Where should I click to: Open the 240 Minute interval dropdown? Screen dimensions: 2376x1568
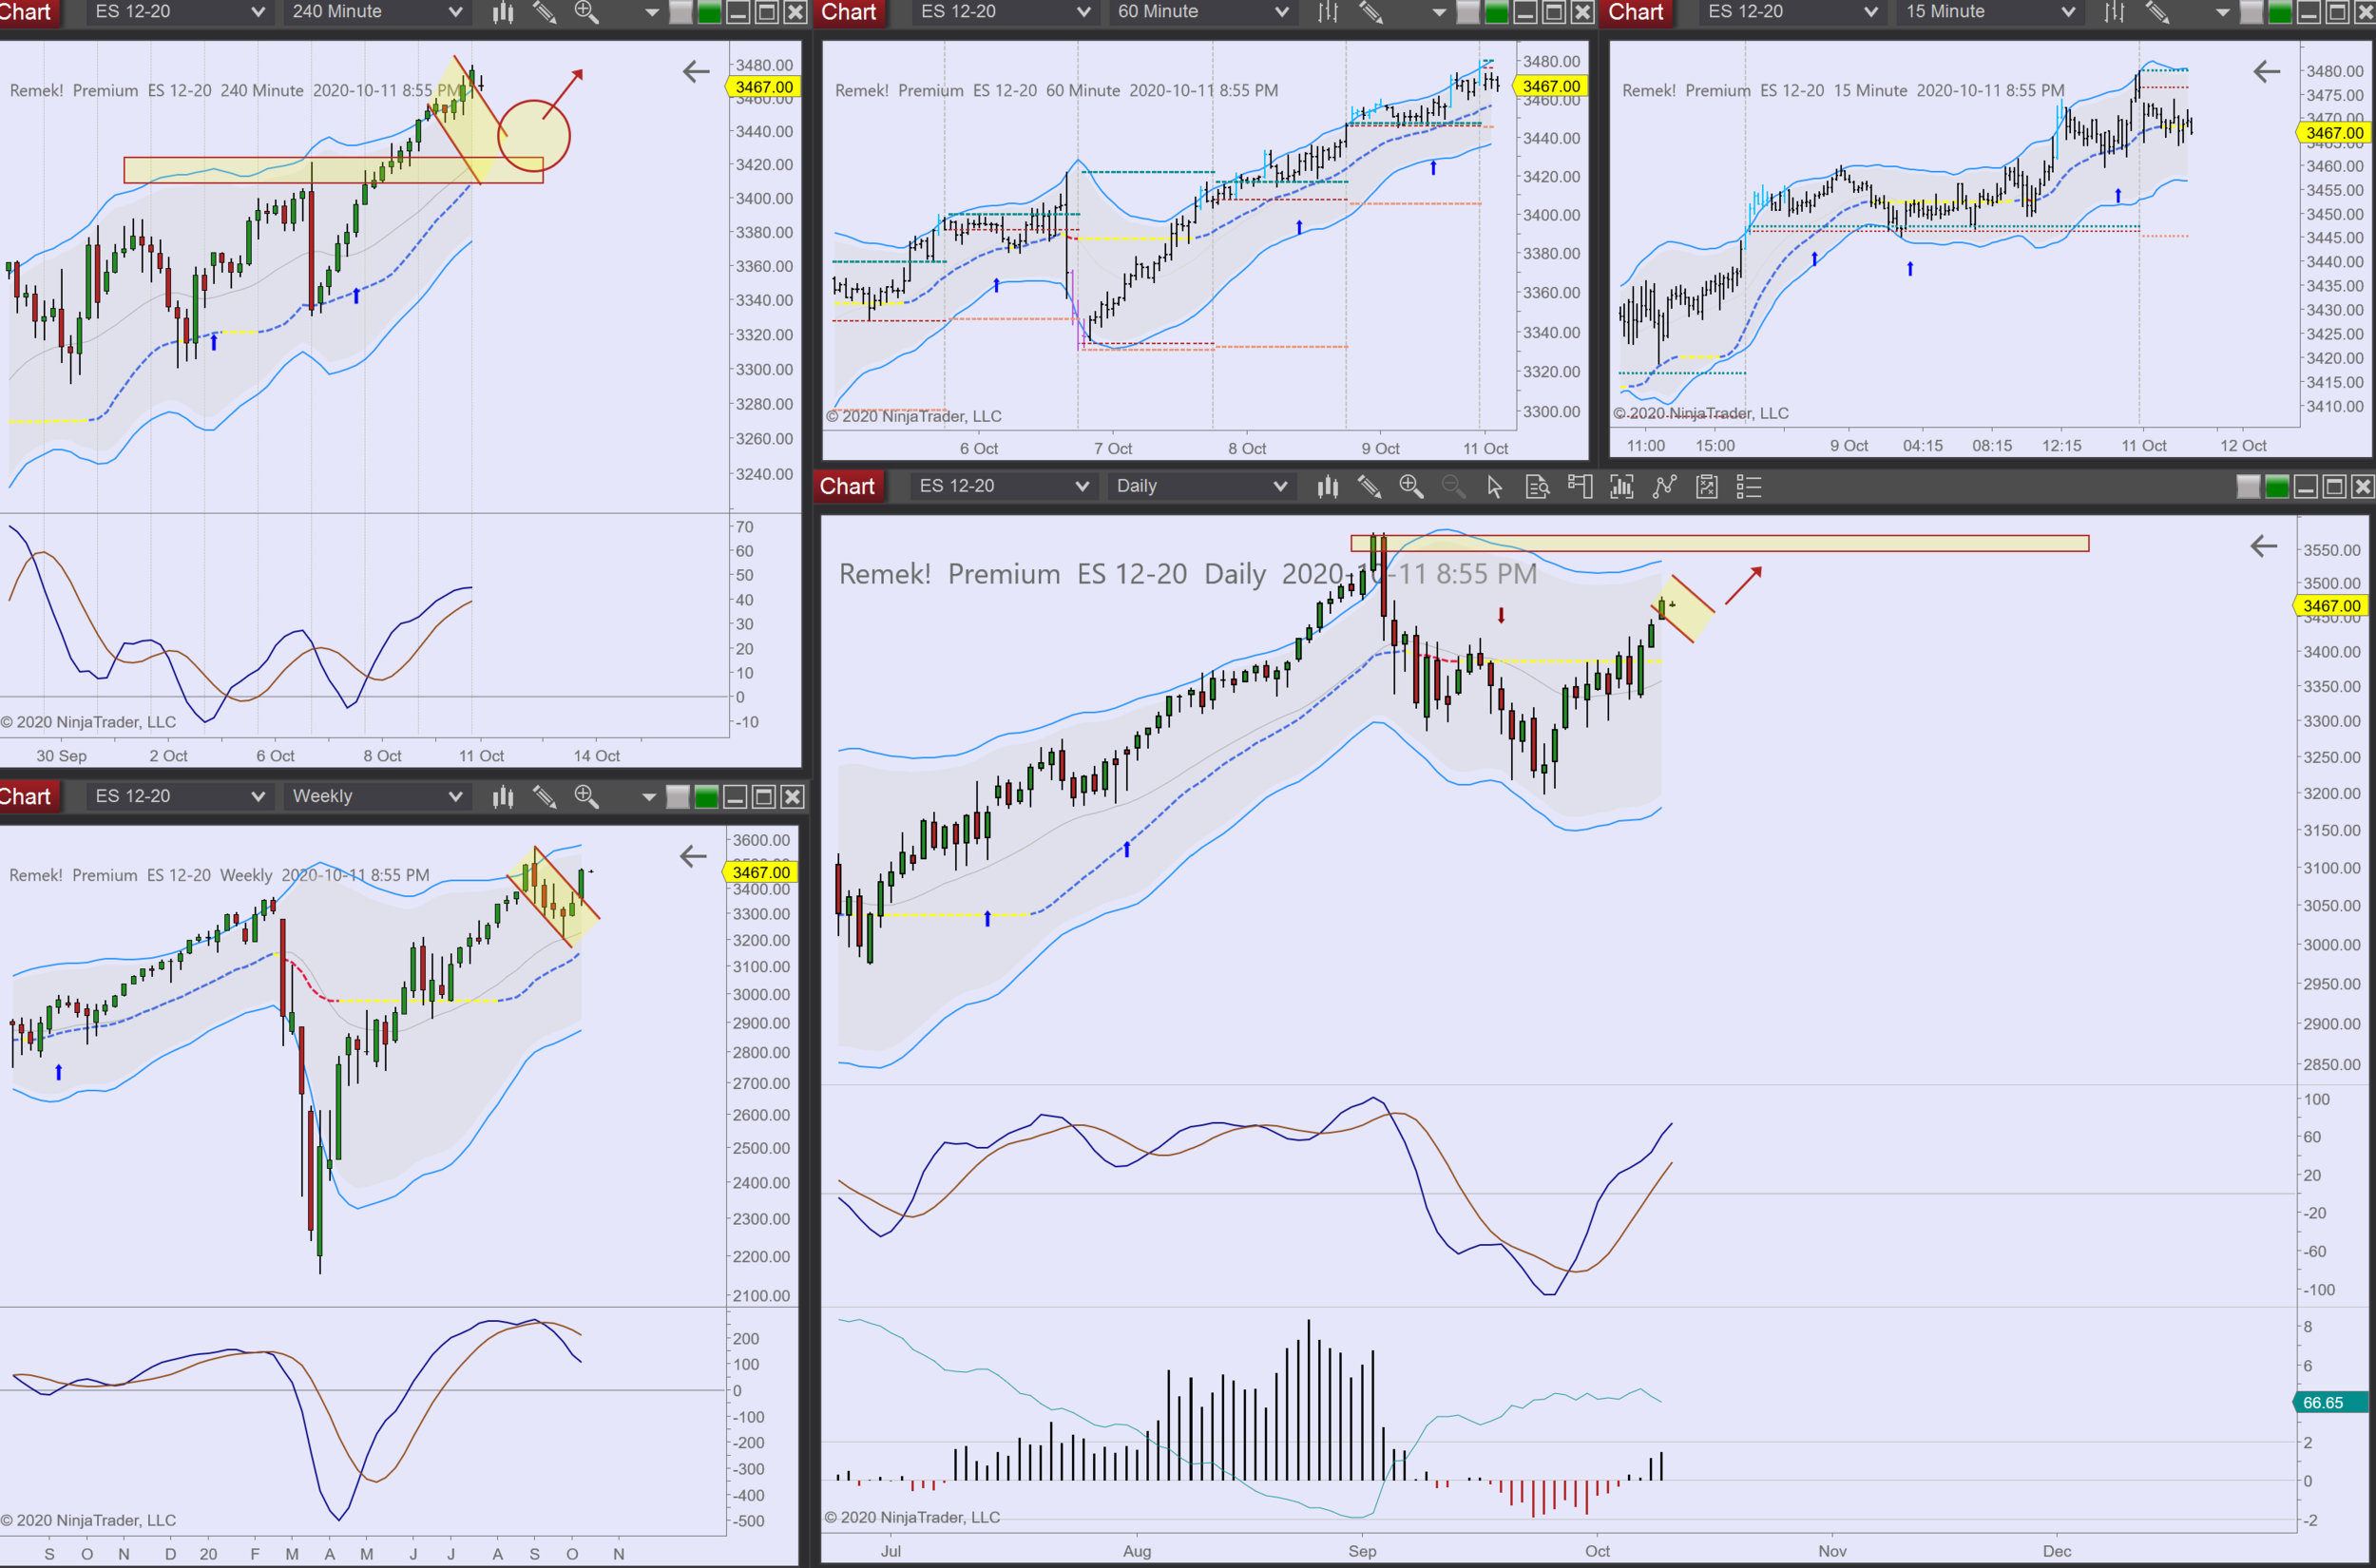pyautogui.click(x=376, y=12)
